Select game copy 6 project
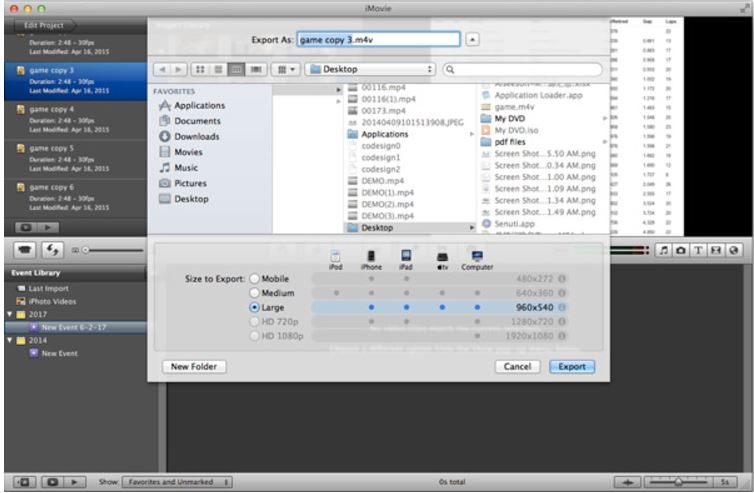Screen dimensions: 754x493 point(75,197)
